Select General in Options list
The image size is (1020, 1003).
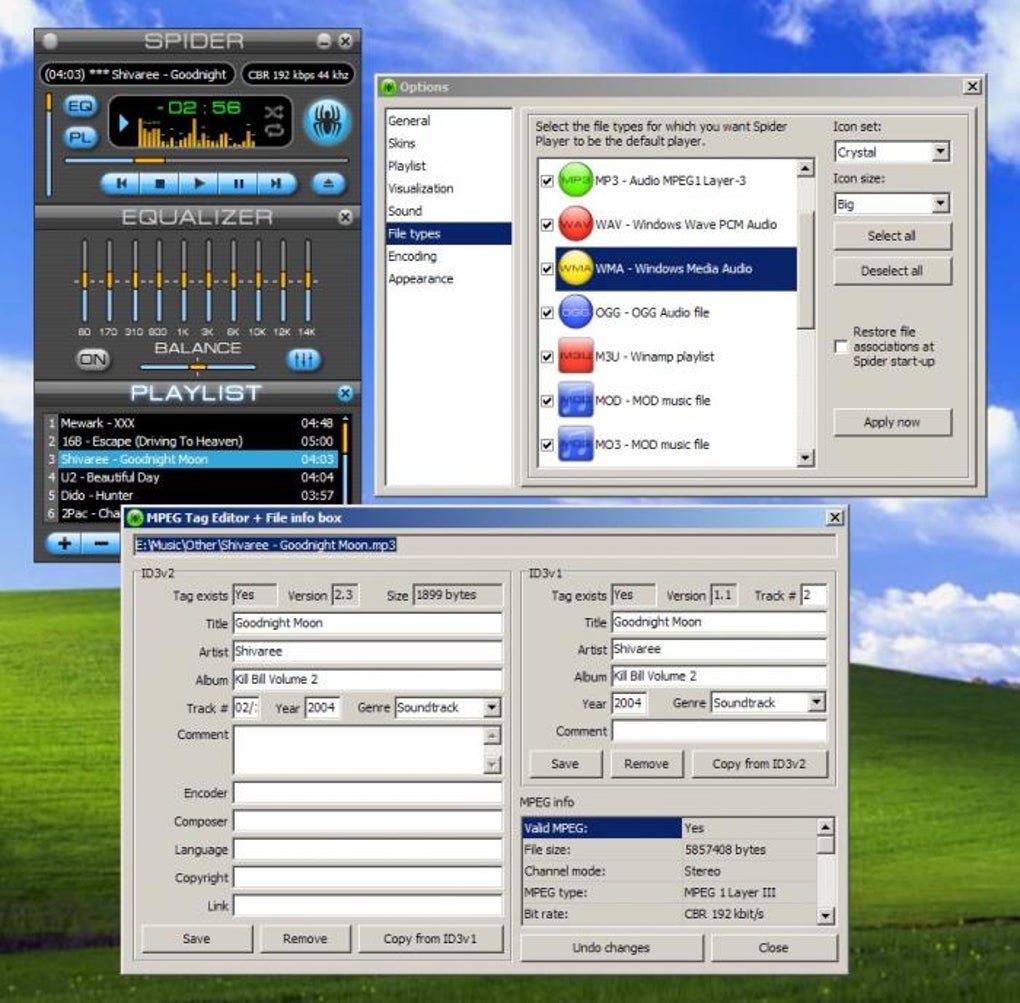(409, 121)
